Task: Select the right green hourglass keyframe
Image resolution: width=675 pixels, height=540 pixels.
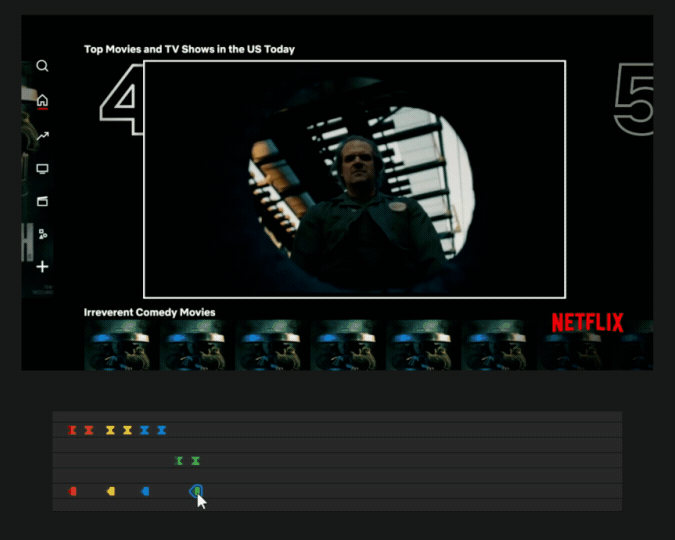Action: (195, 461)
